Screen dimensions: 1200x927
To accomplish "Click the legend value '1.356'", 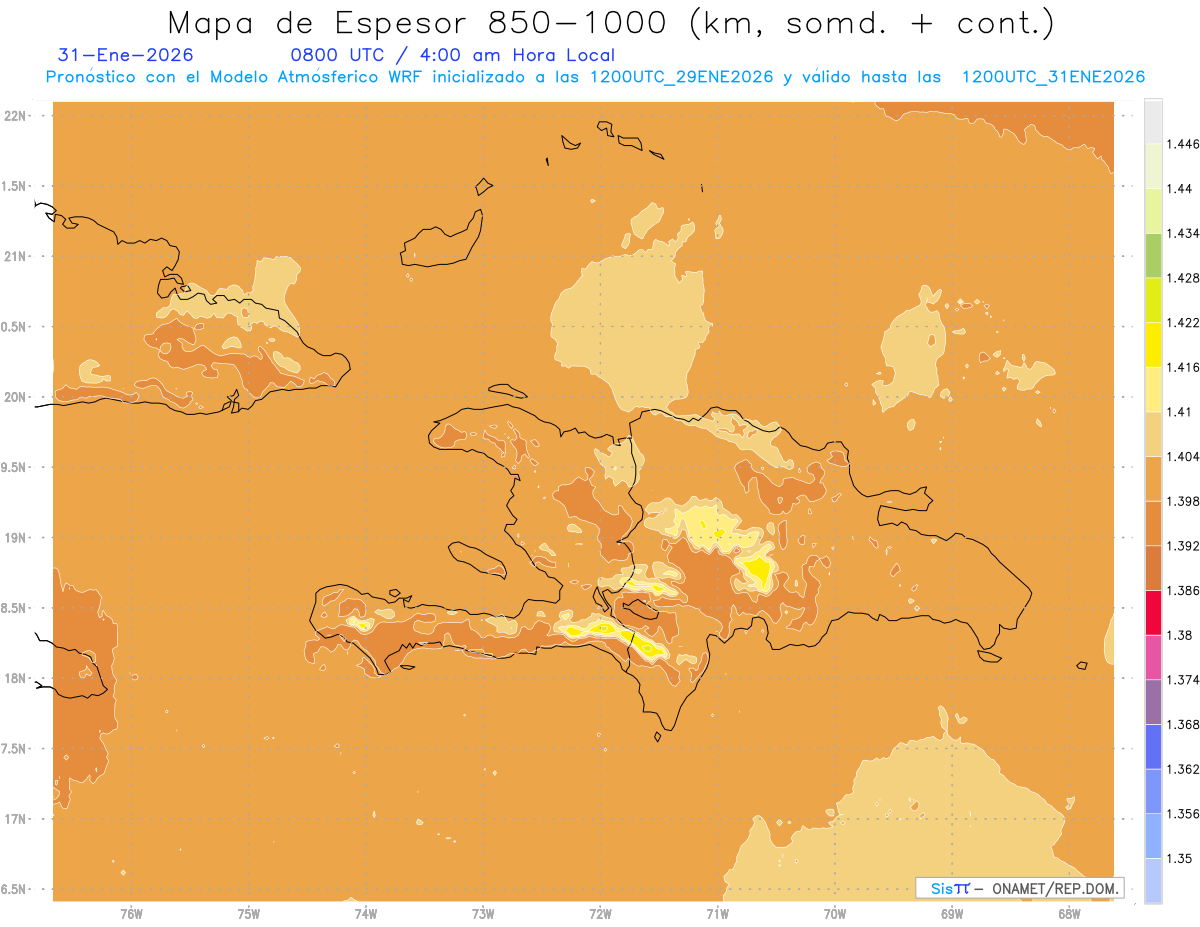I will coord(1184,814).
